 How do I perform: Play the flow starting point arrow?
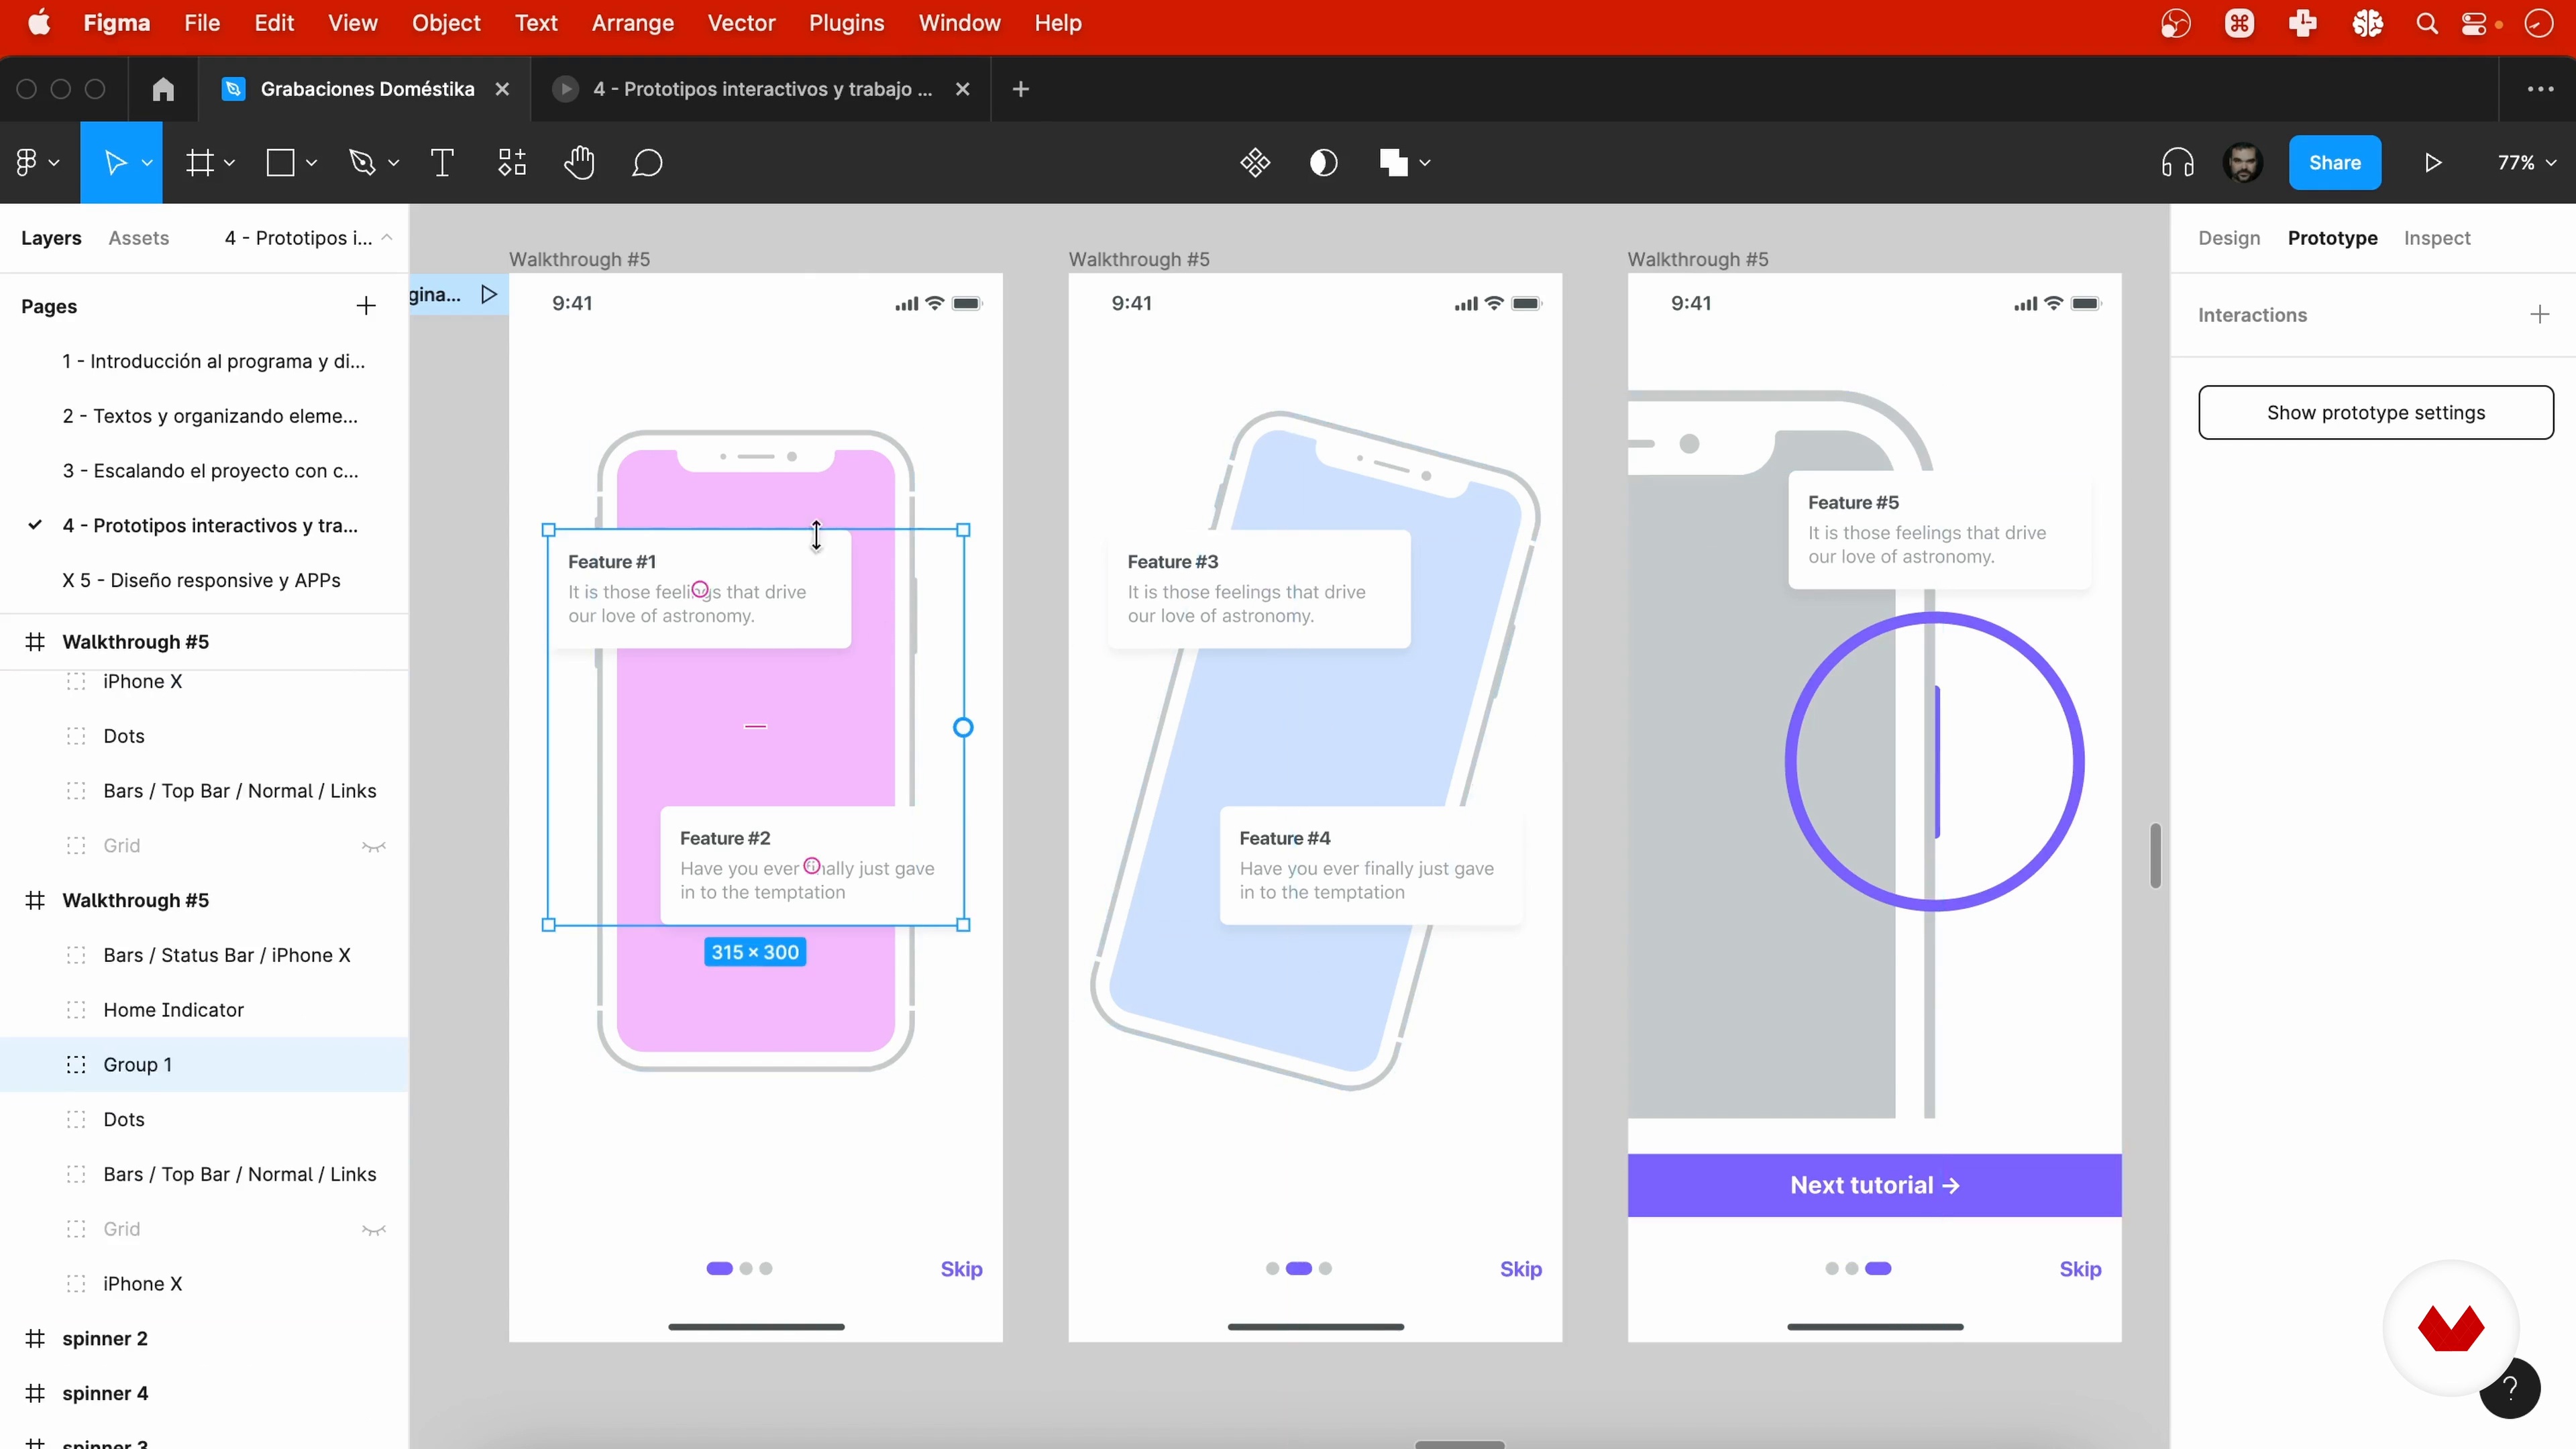[x=489, y=294]
